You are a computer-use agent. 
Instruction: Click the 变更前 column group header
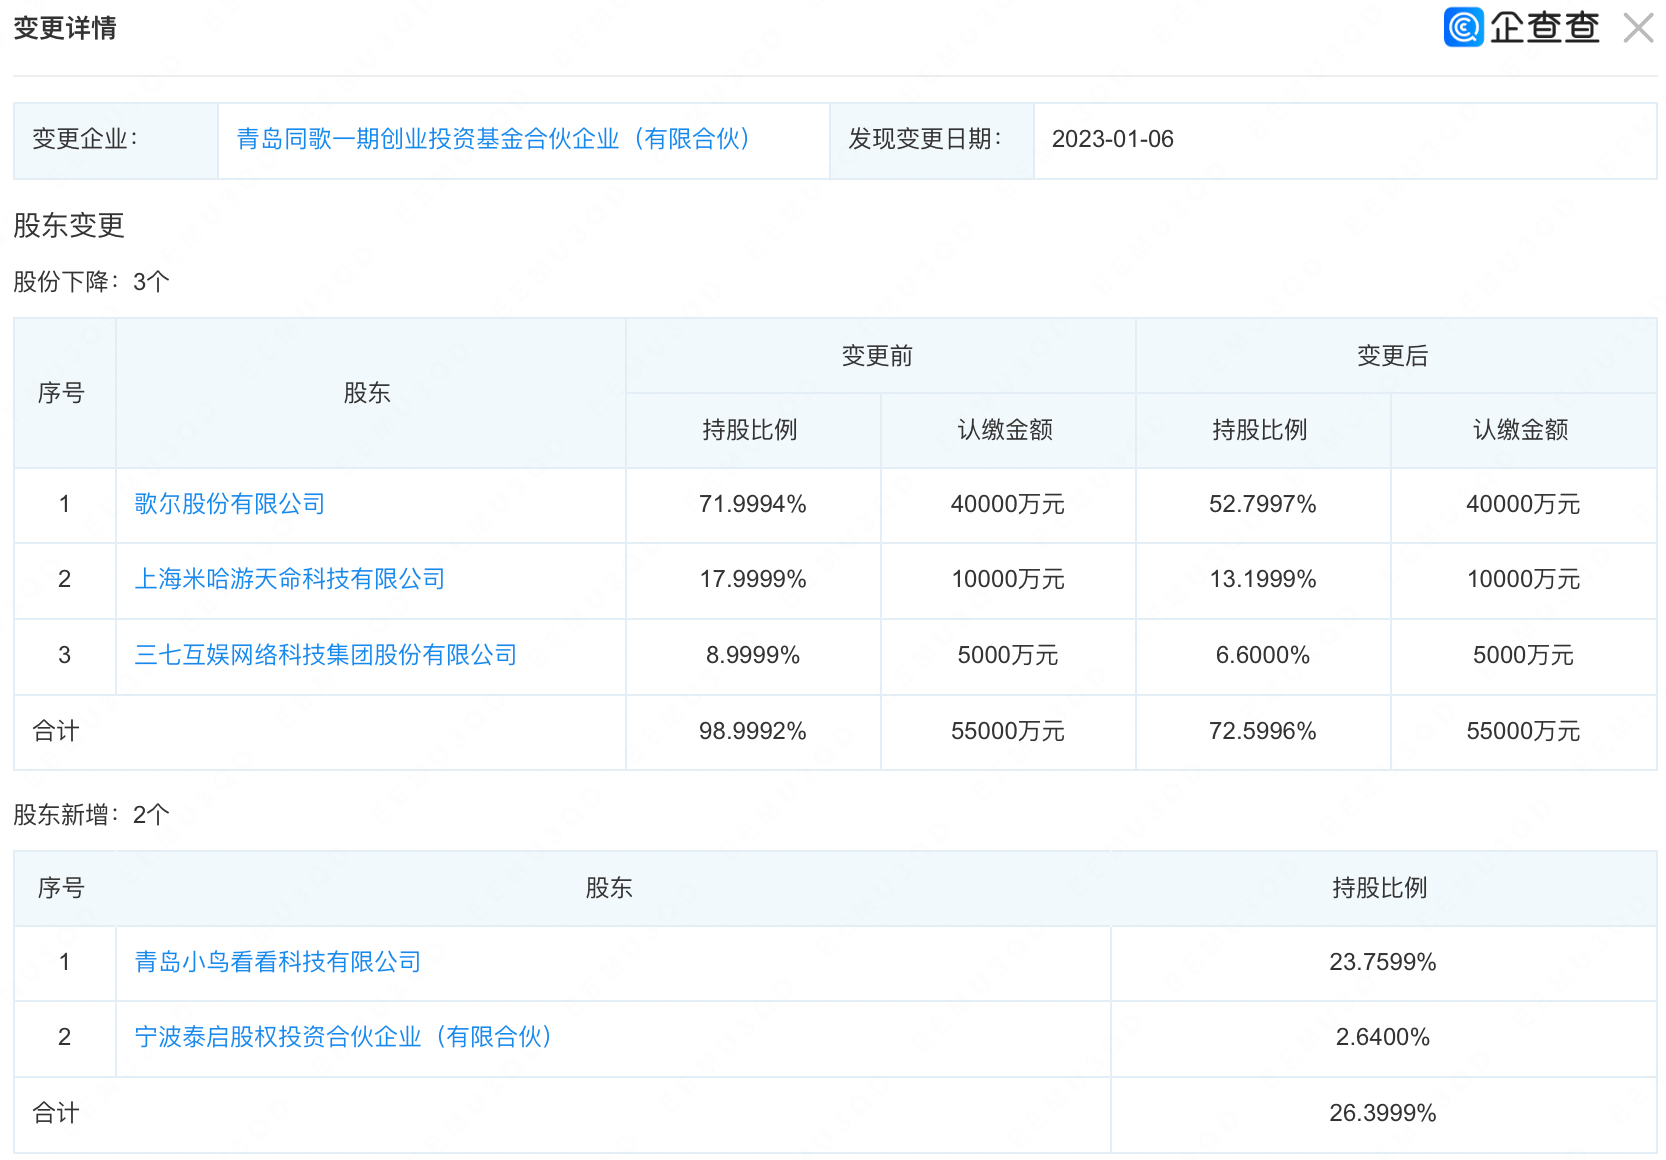877,356
